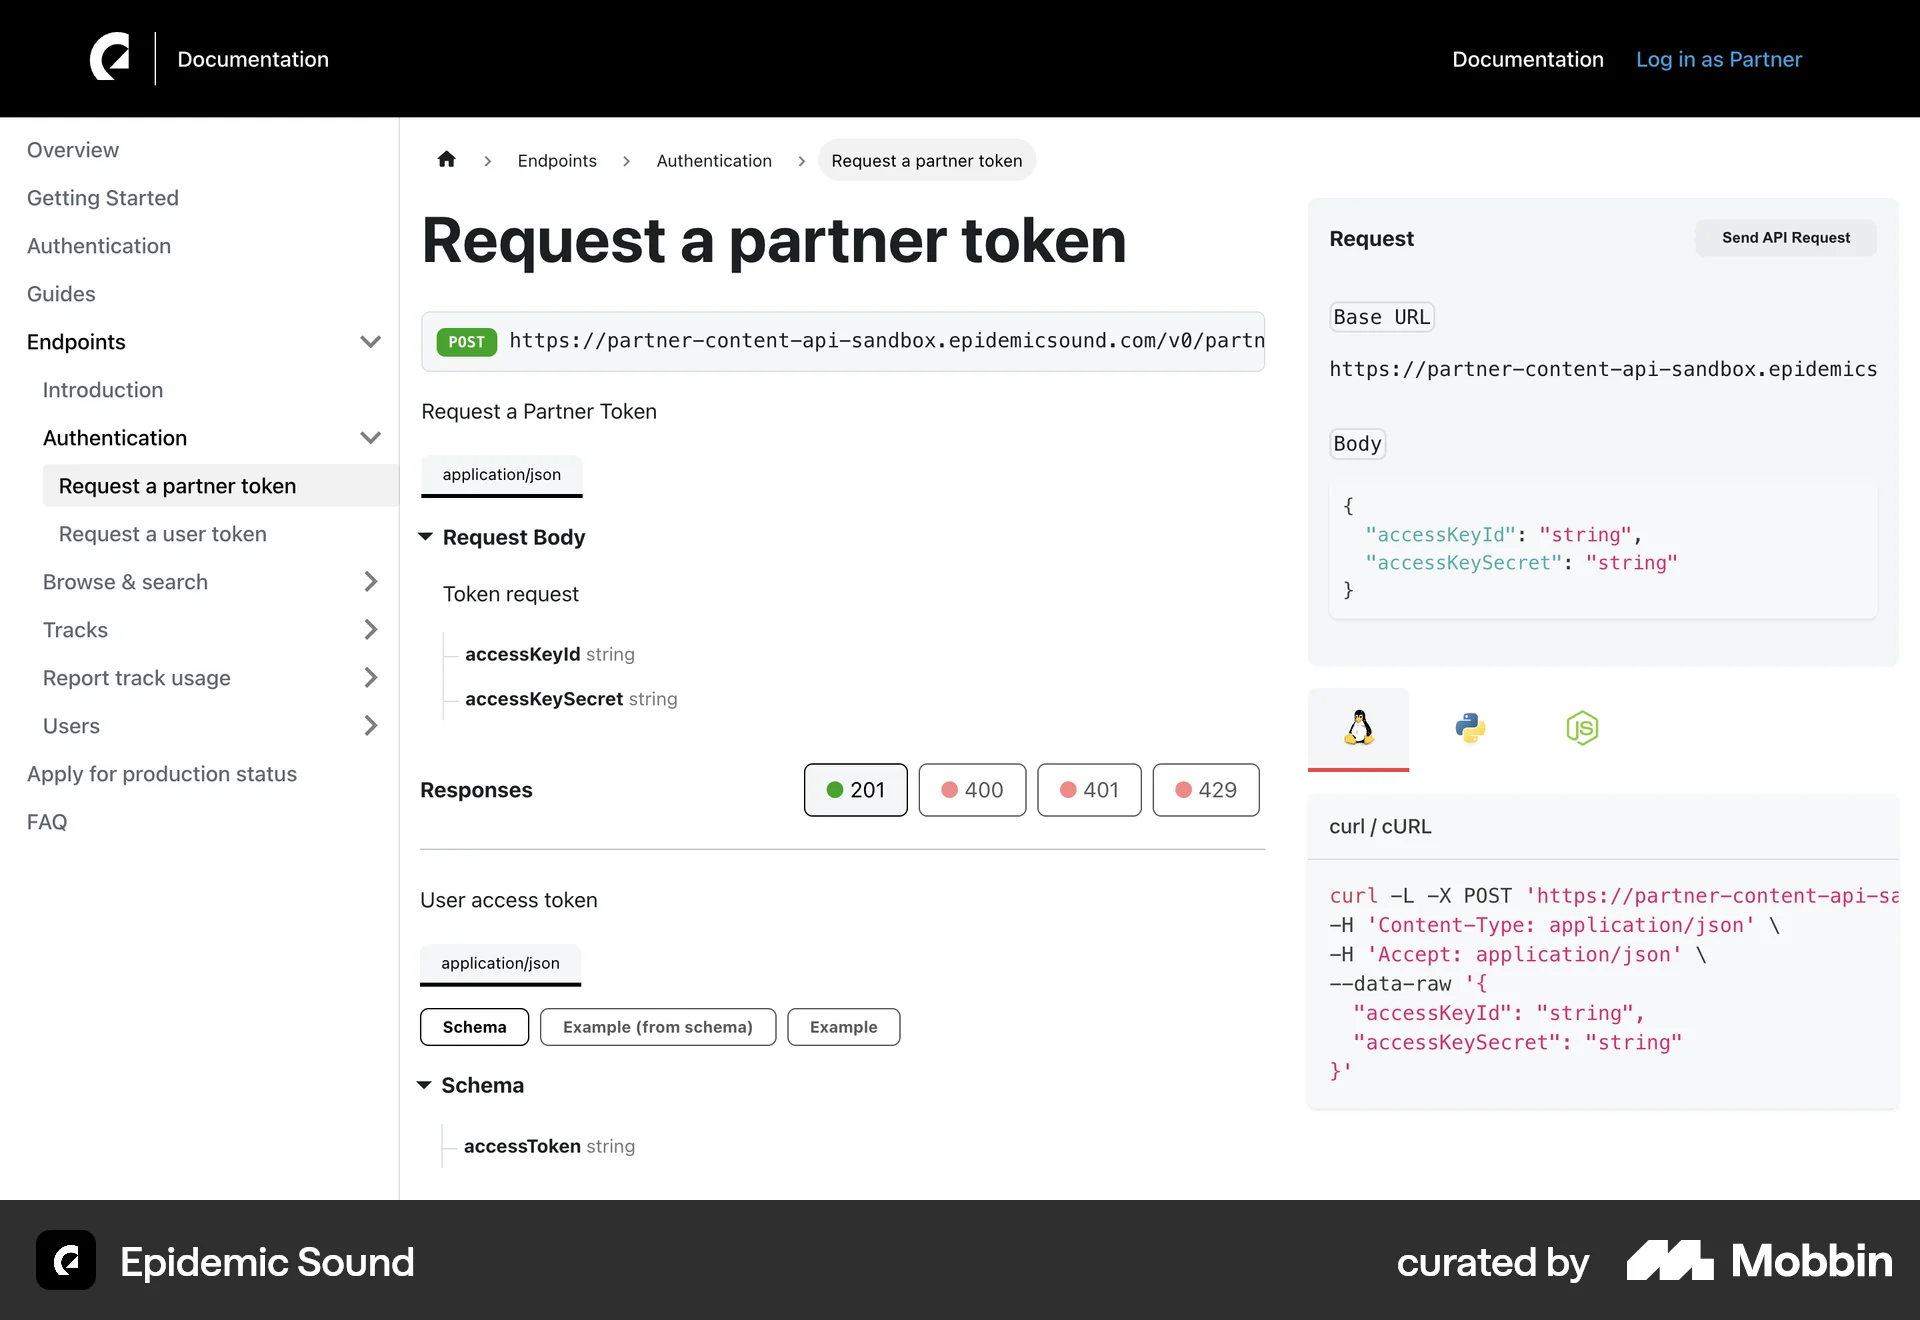Click the Send API Request button
The width and height of the screenshot is (1920, 1320).
tap(1786, 237)
